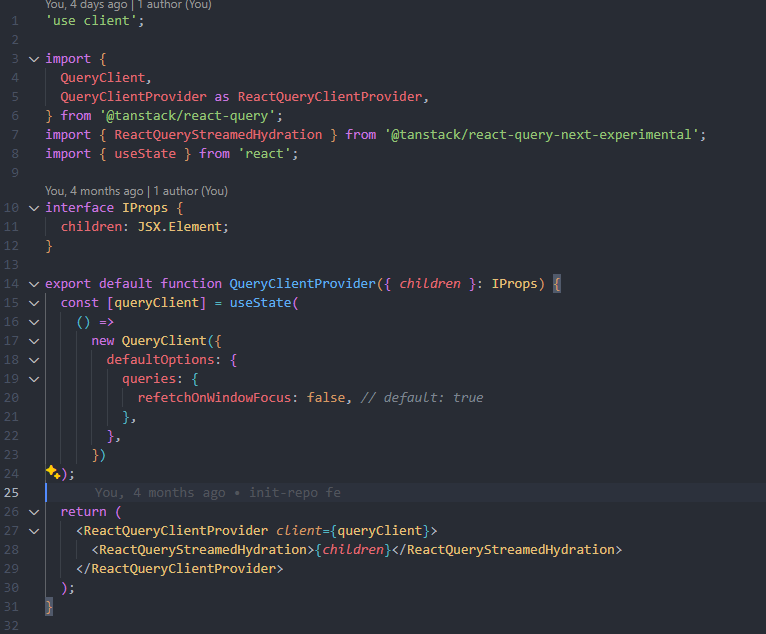Click the IProps interface name on line 10
The height and width of the screenshot is (634, 766).
(x=145, y=208)
